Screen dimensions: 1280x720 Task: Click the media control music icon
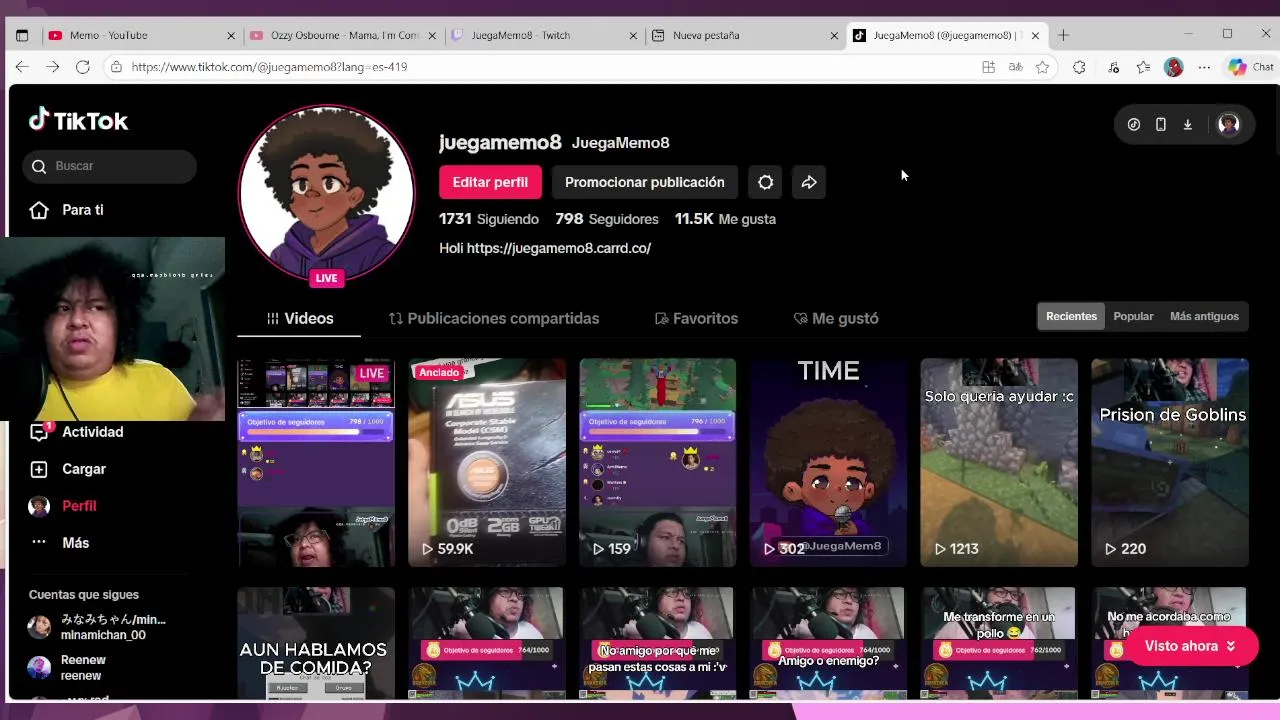click(x=1114, y=67)
